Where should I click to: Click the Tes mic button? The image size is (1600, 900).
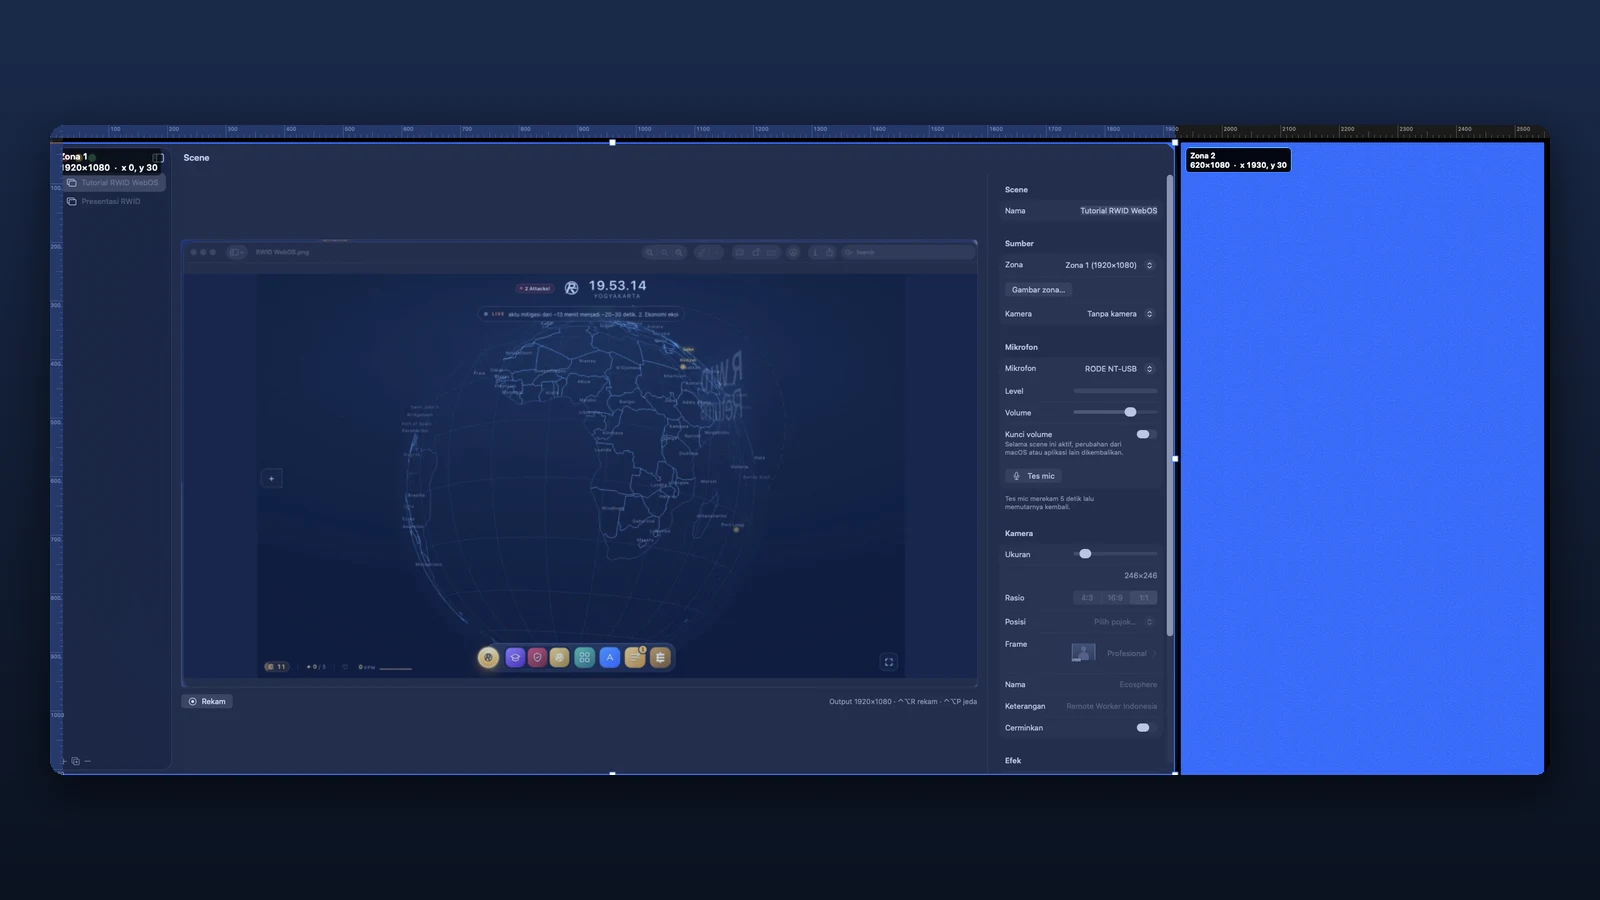point(1033,476)
